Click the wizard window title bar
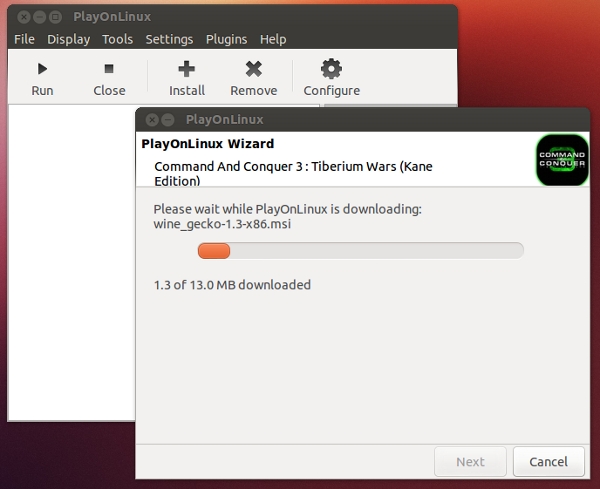 362,120
